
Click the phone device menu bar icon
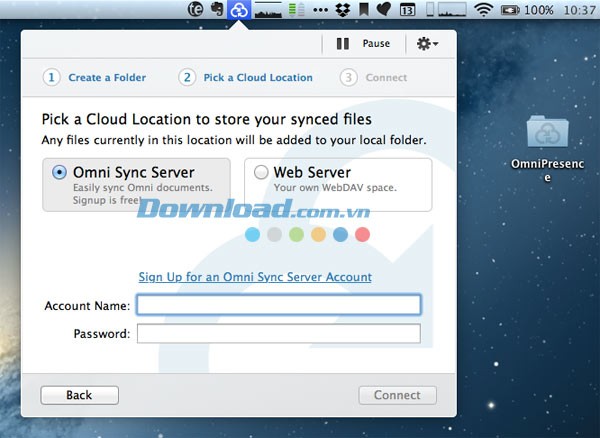430,10
